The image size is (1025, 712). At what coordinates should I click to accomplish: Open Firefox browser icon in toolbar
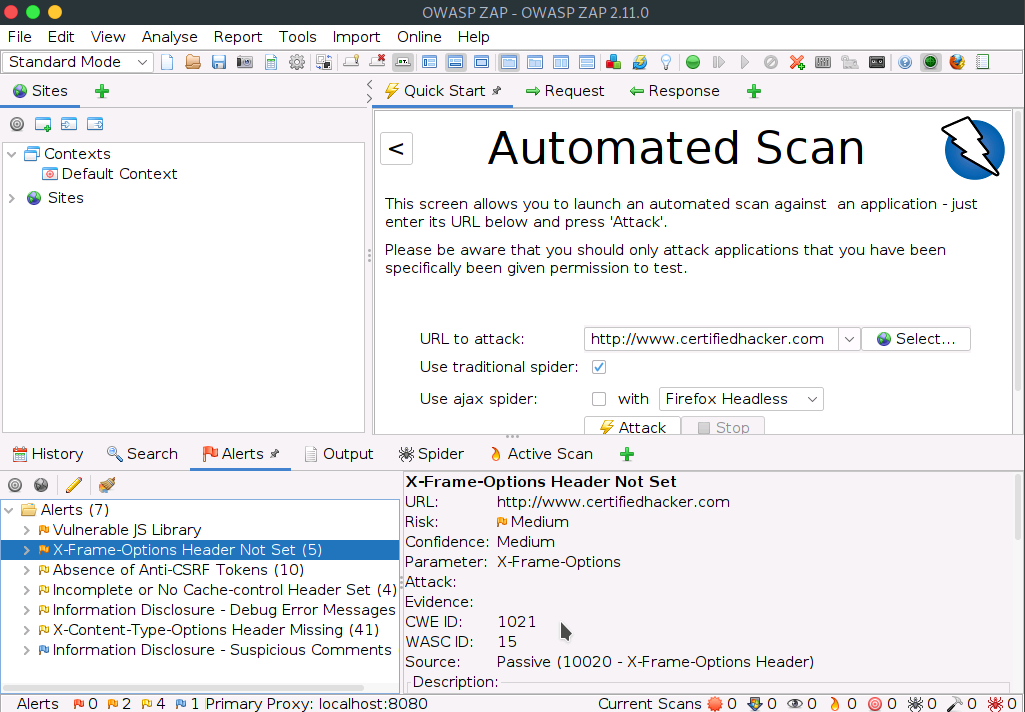[x=957, y=62]
